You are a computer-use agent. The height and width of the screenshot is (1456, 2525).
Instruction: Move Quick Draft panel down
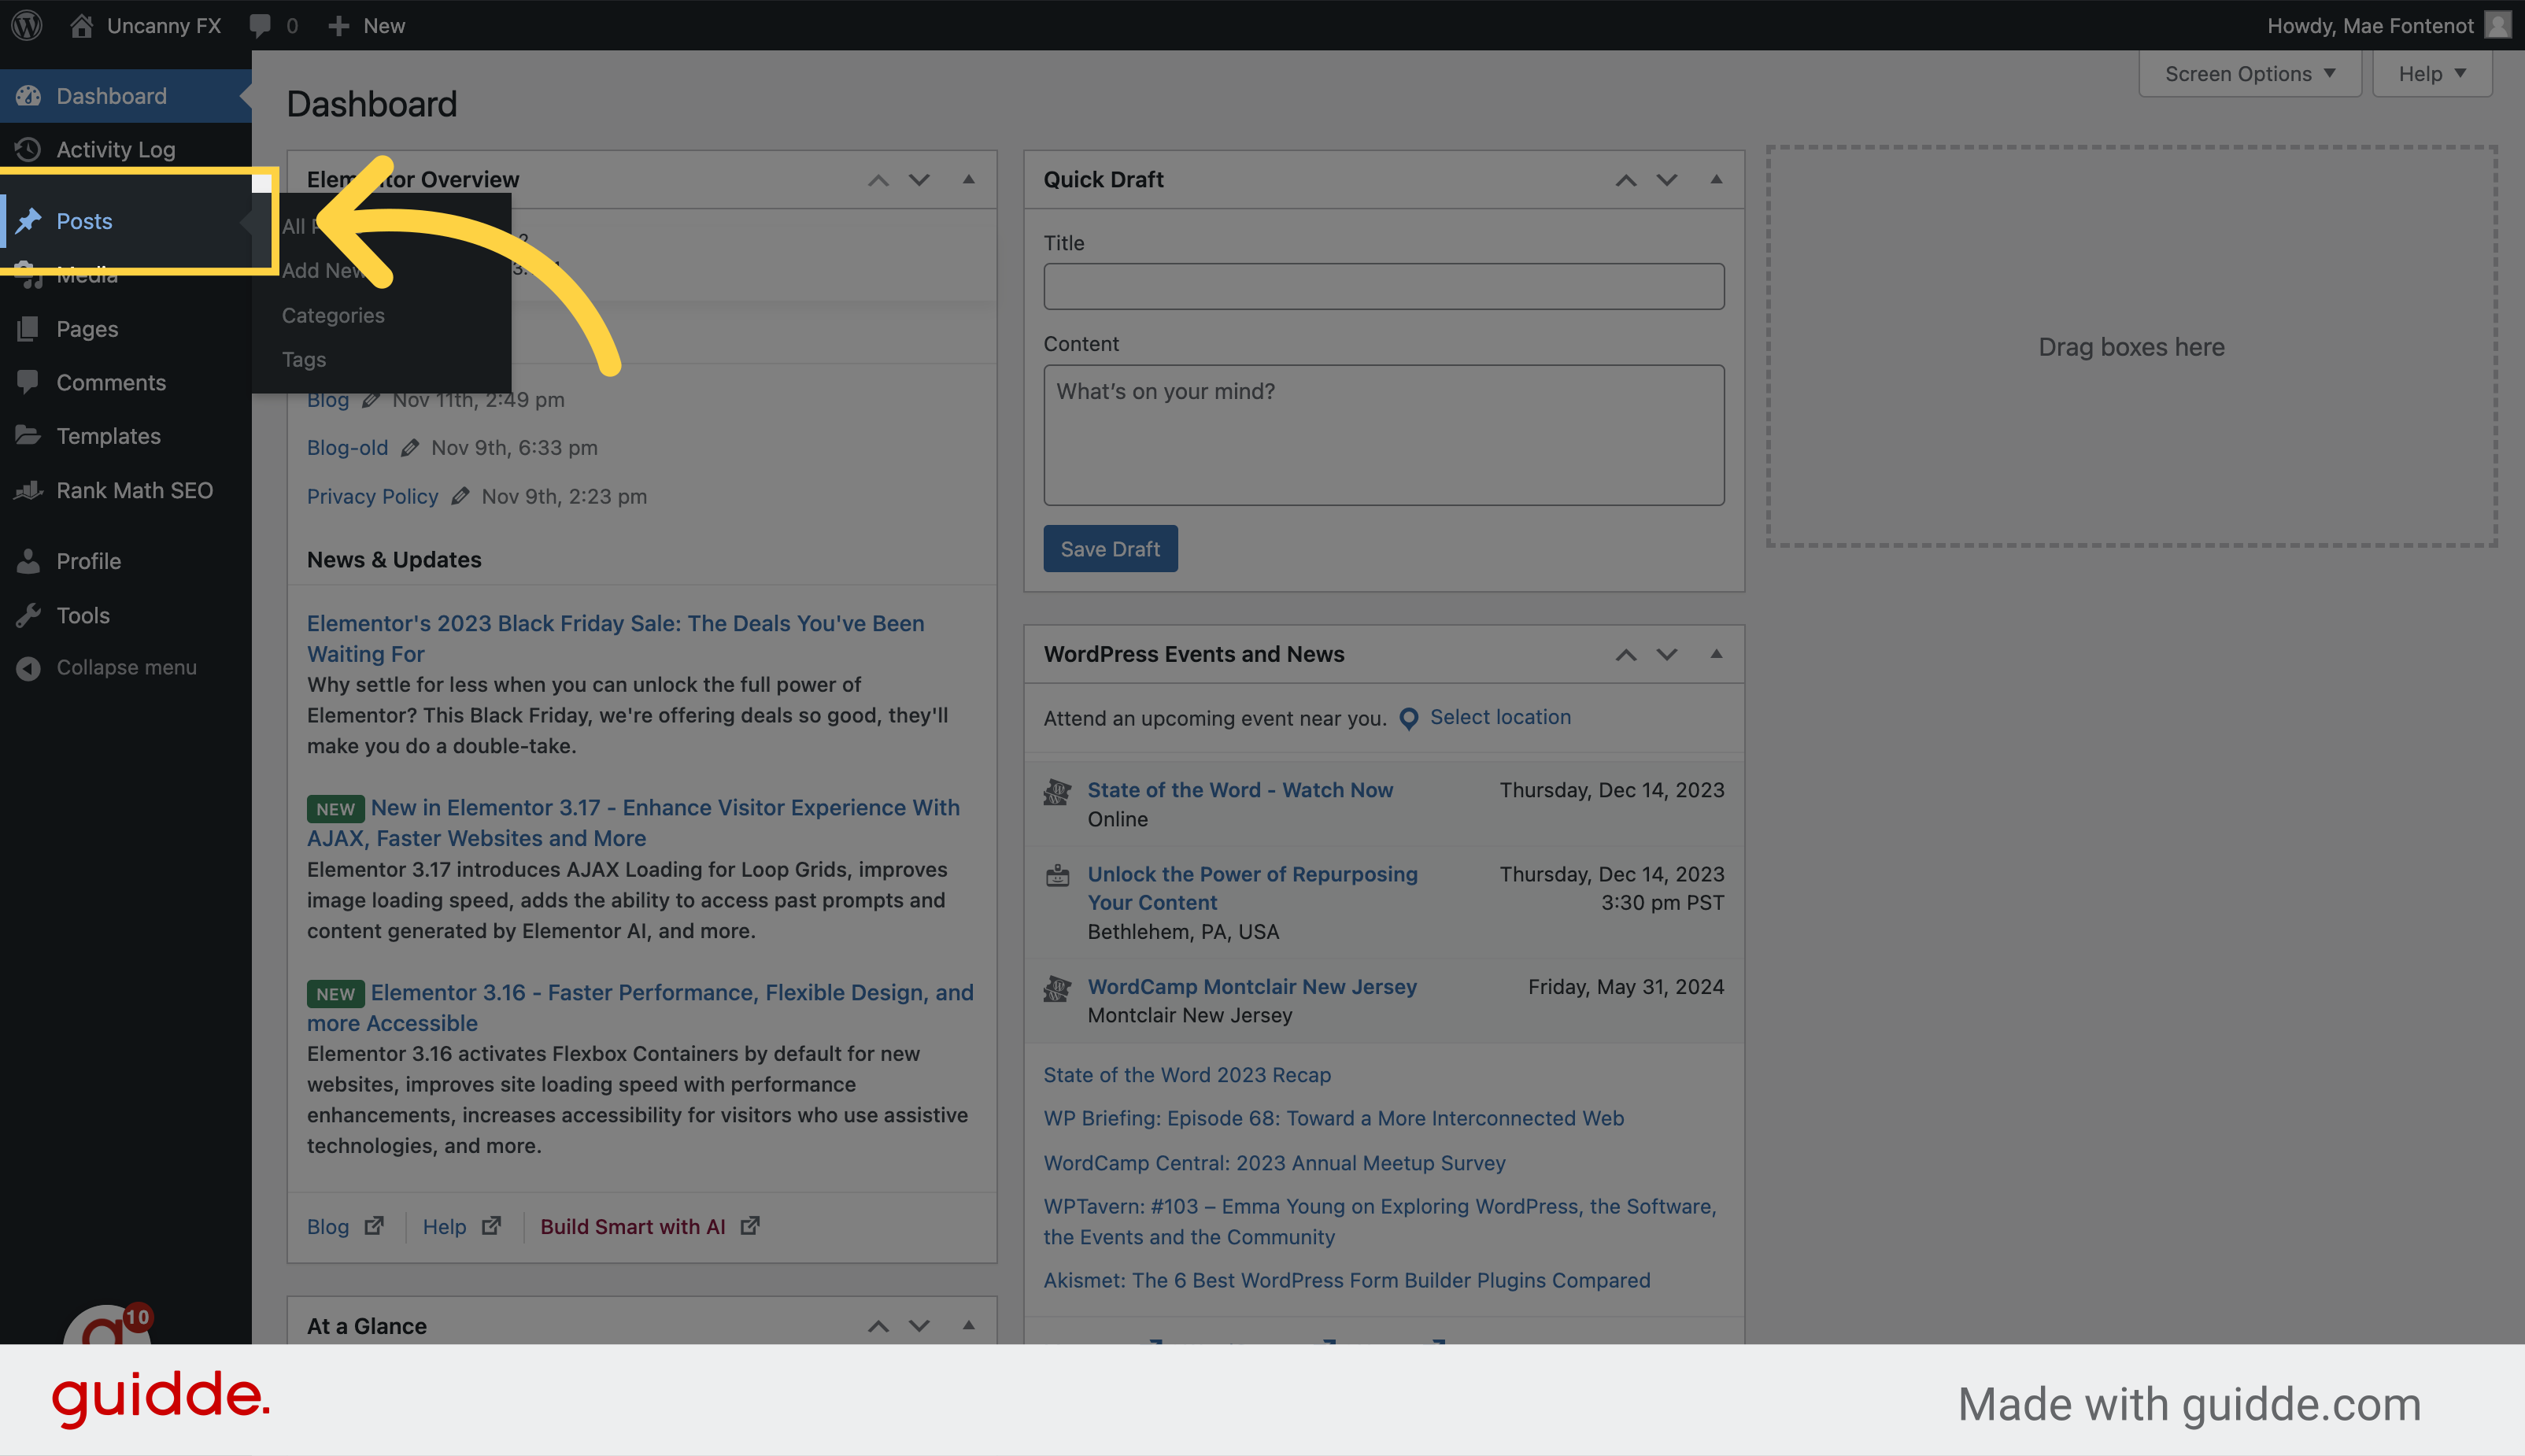click(1666, 180)
